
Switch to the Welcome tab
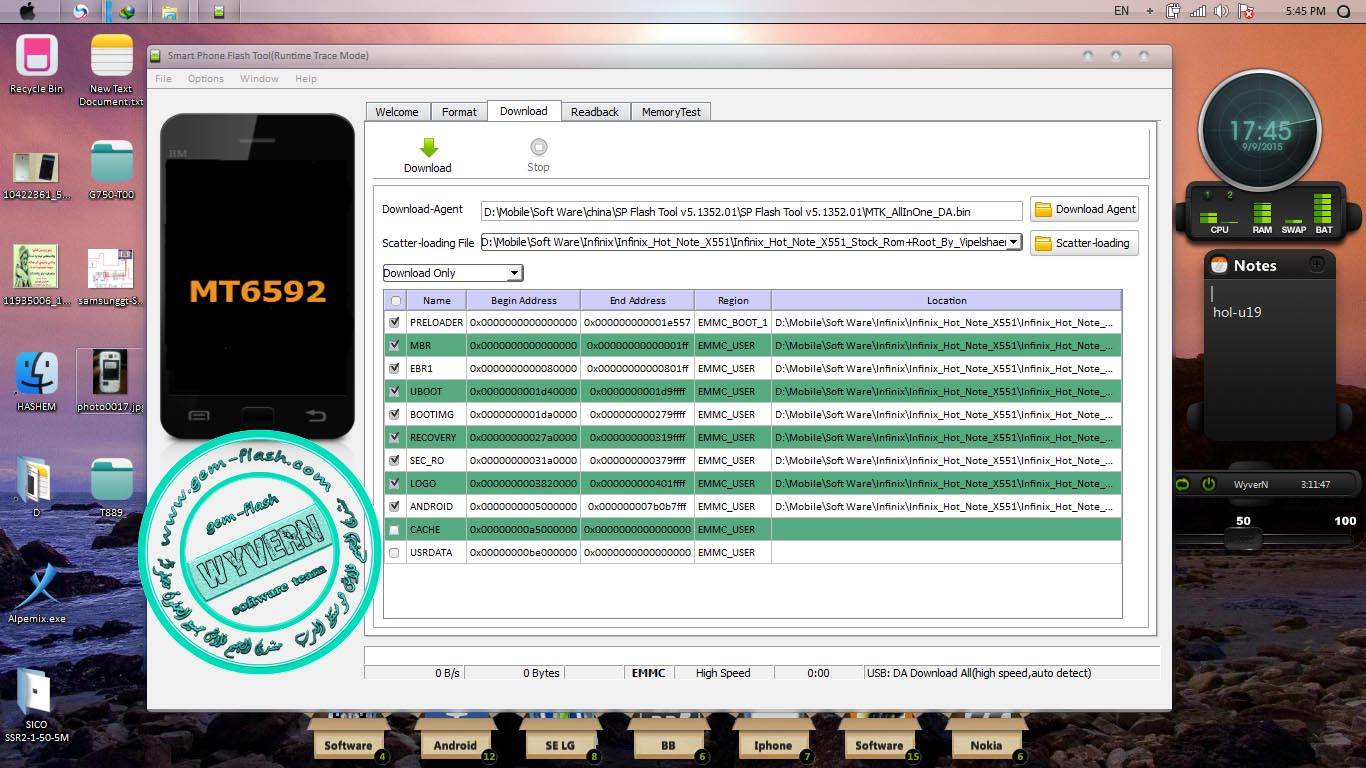point(397,112)
